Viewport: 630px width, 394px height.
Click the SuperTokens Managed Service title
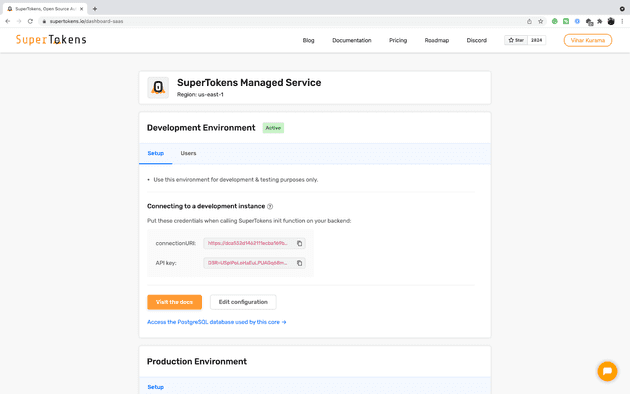point(249,83)
